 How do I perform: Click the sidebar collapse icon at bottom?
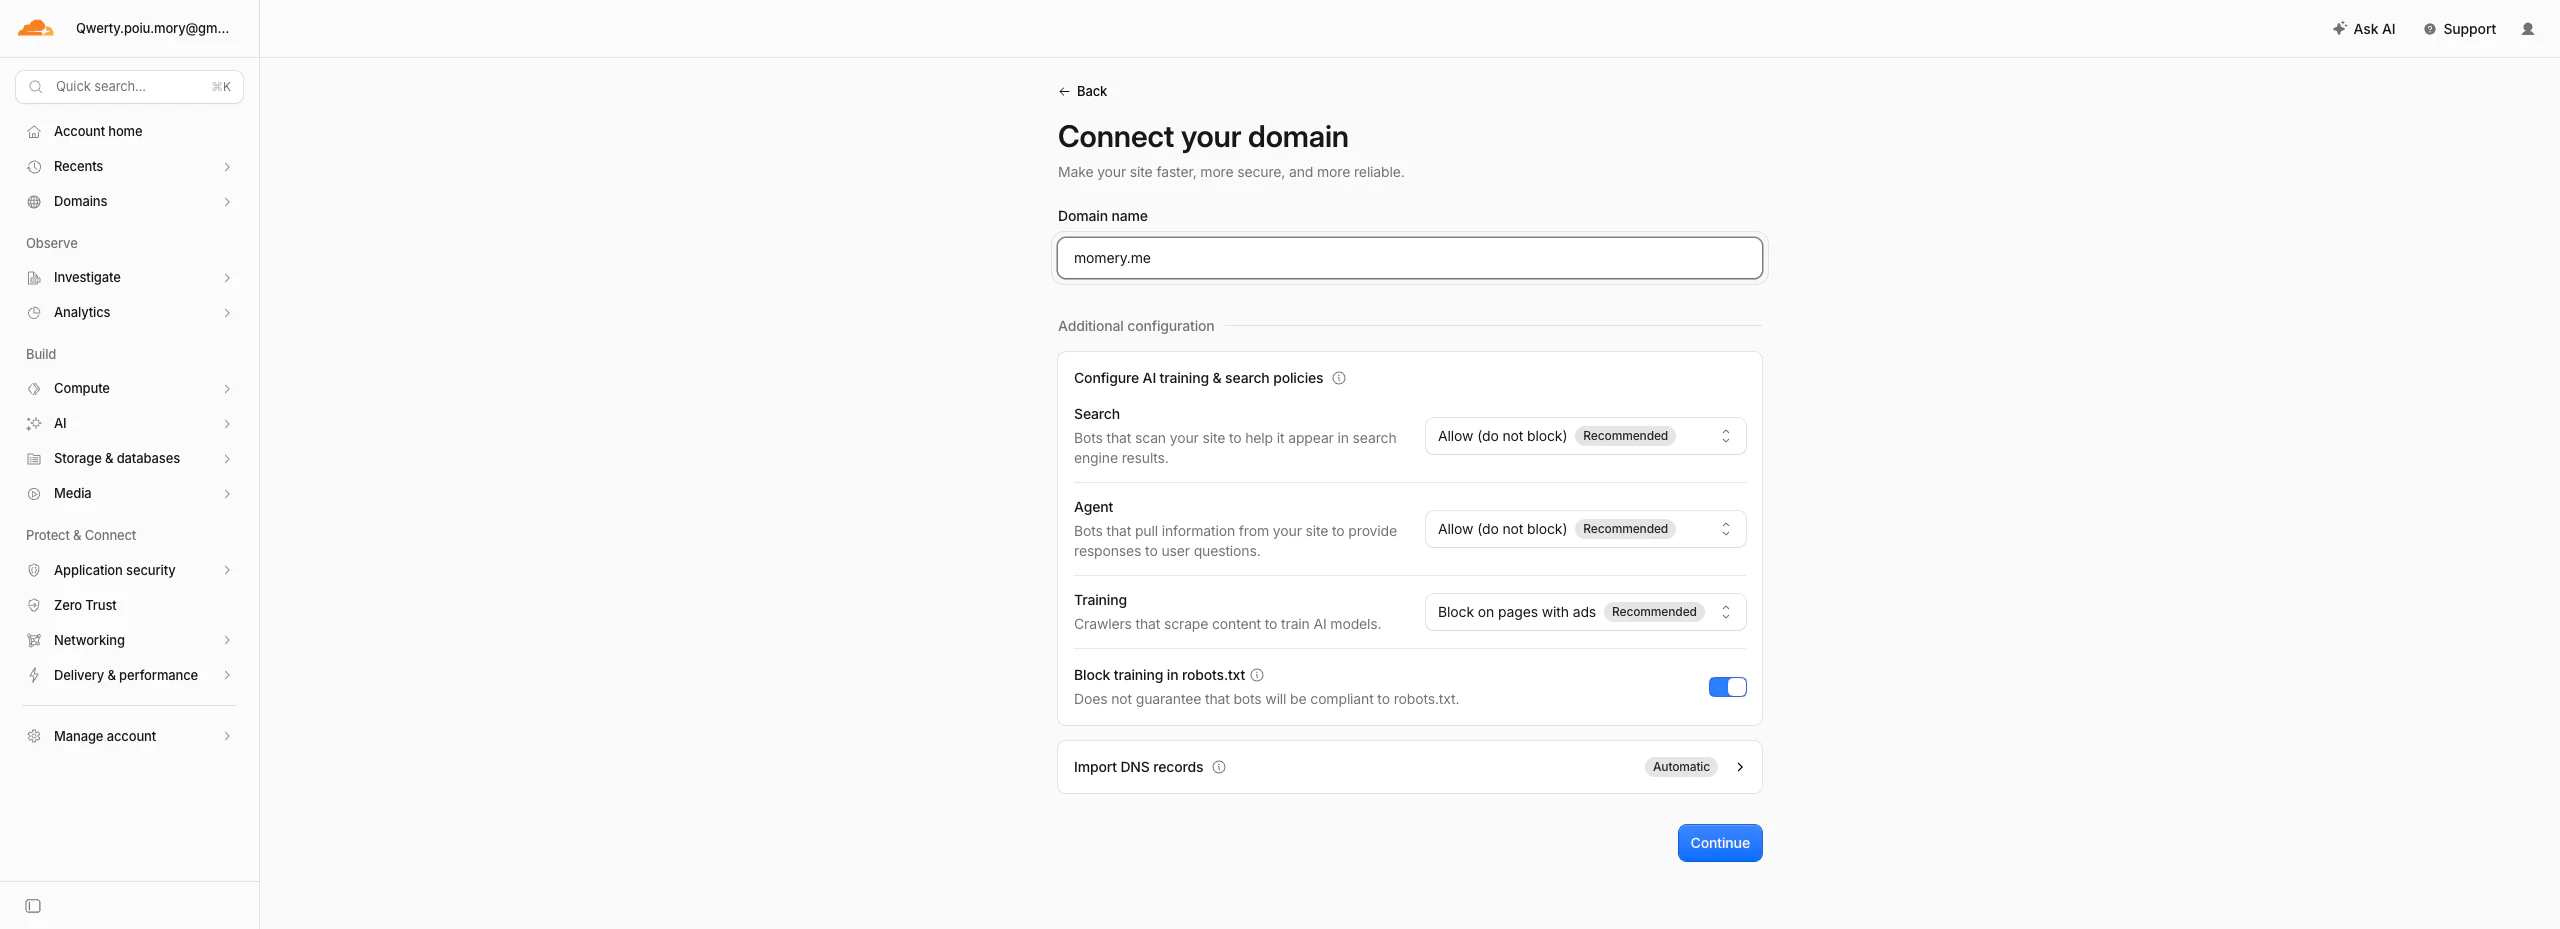33,906
